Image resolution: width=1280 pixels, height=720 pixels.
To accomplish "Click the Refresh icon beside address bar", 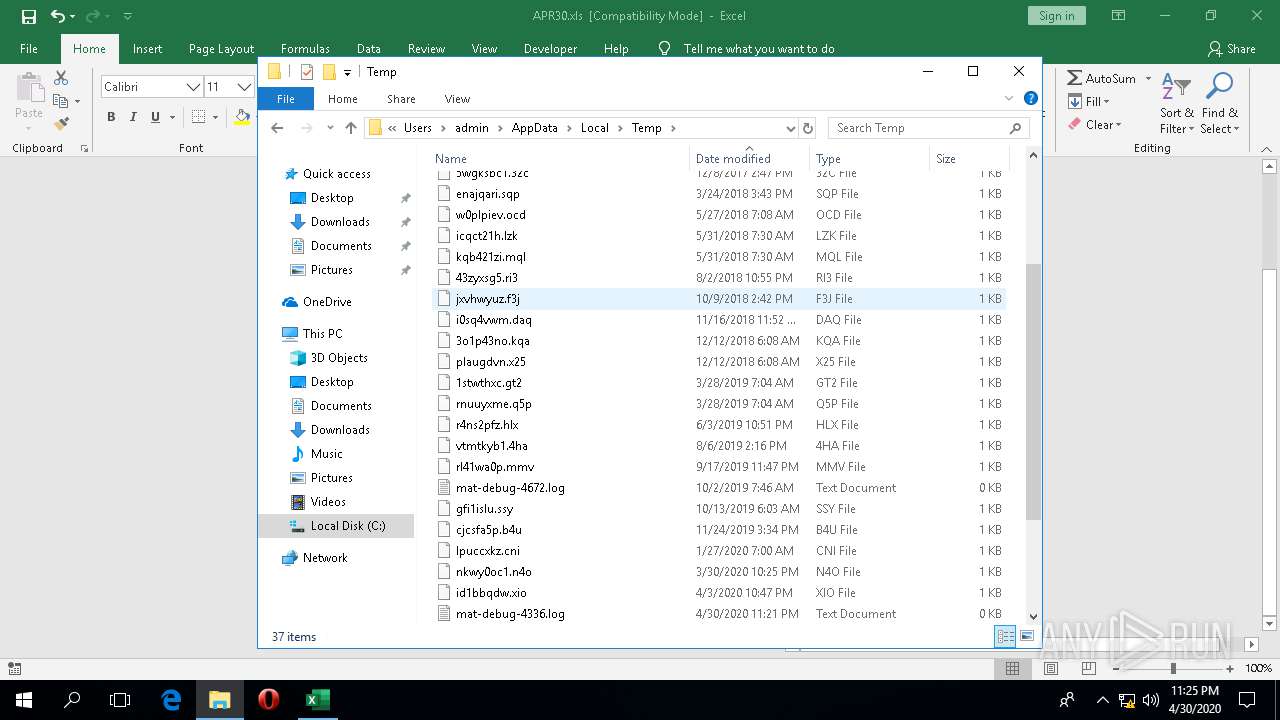I will 808,128.
